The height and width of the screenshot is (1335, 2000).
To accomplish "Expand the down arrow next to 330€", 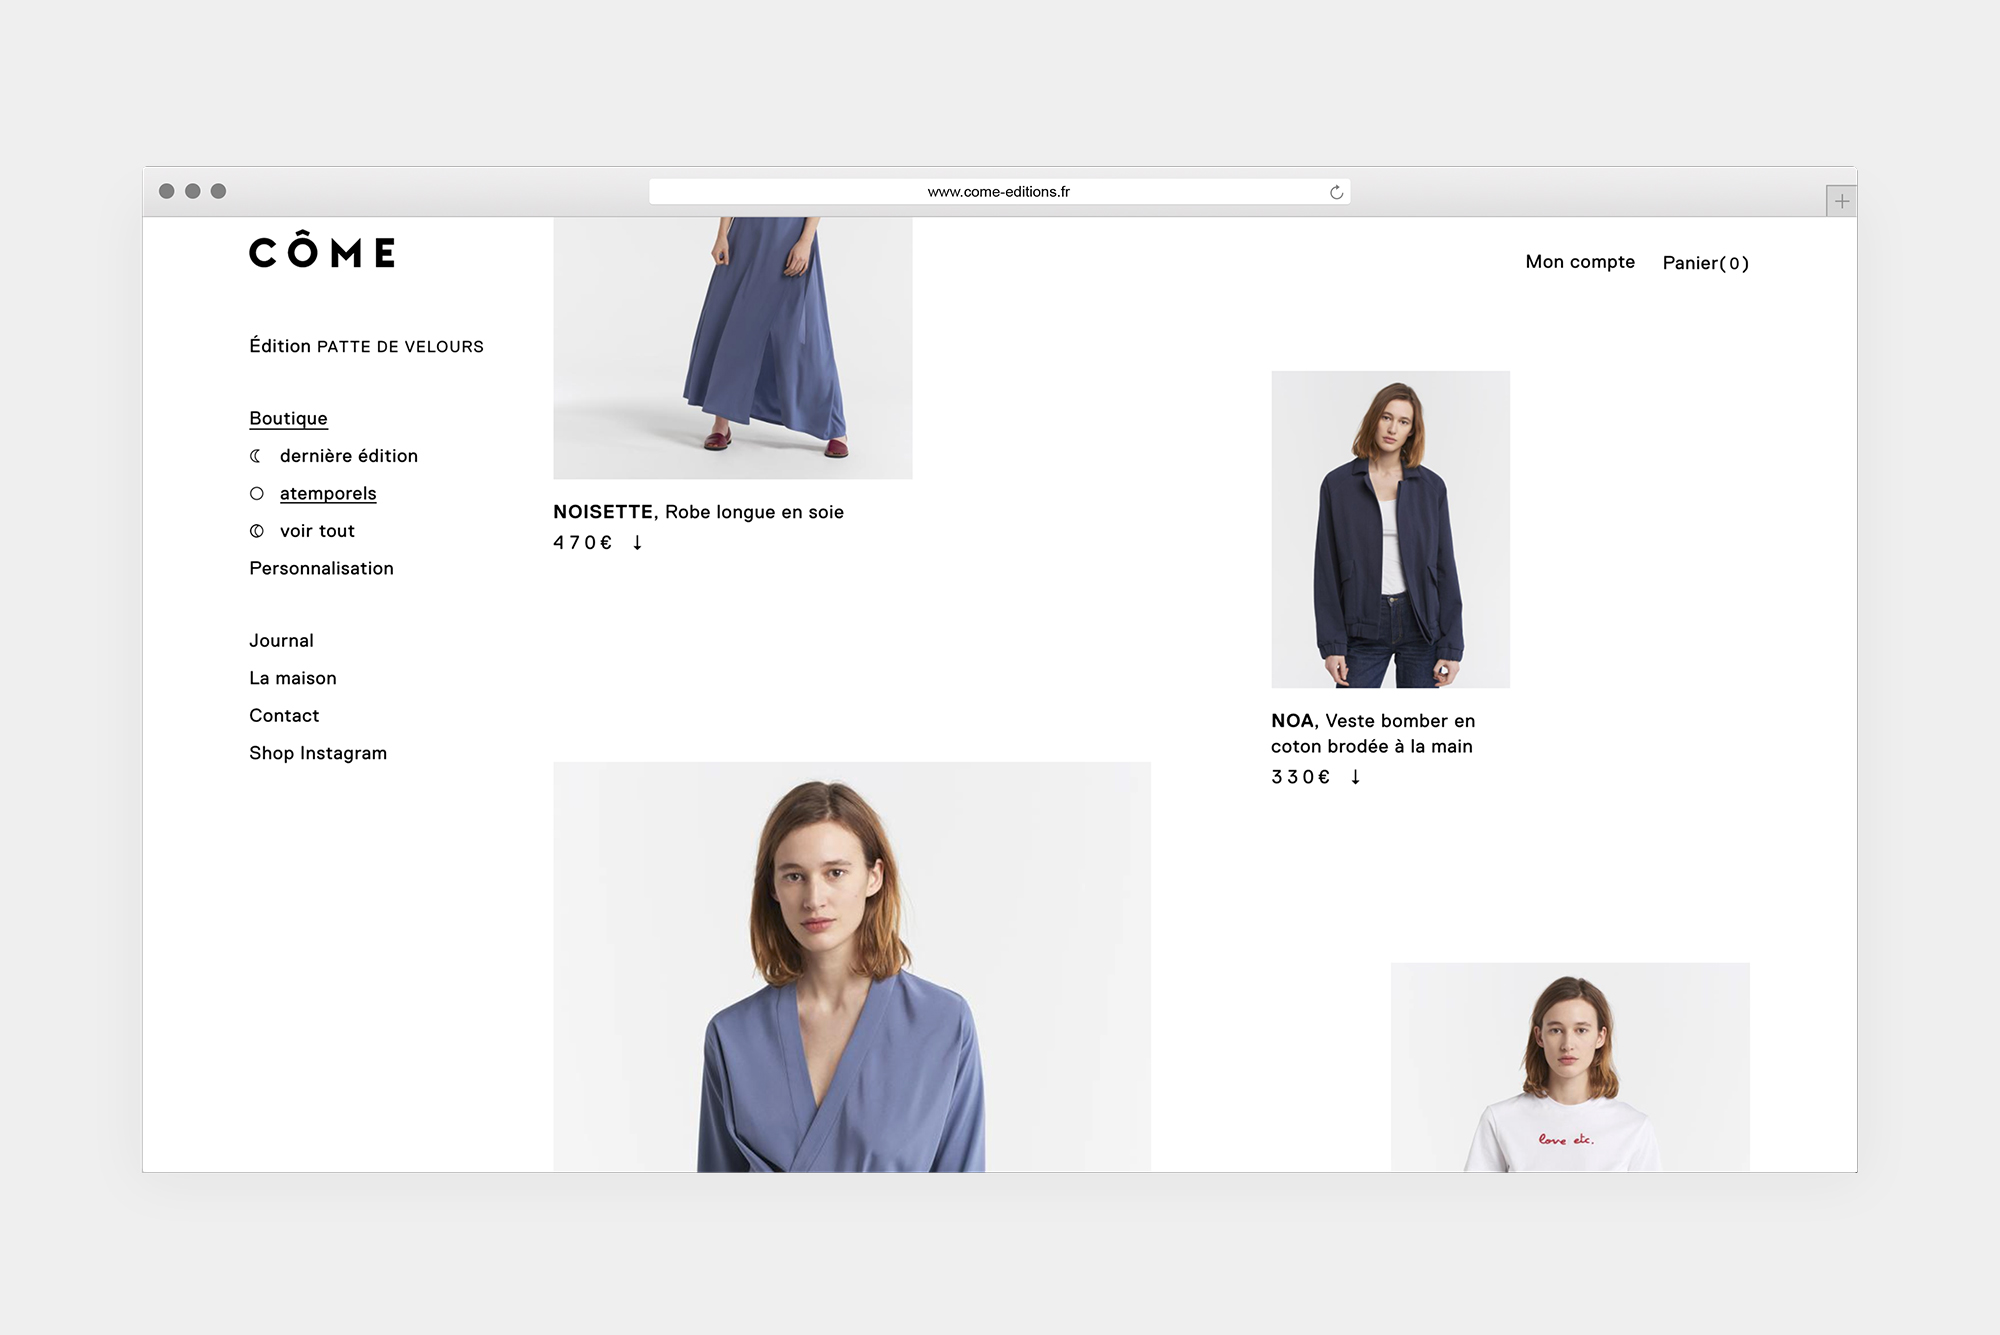I will tap(1355, 777).
